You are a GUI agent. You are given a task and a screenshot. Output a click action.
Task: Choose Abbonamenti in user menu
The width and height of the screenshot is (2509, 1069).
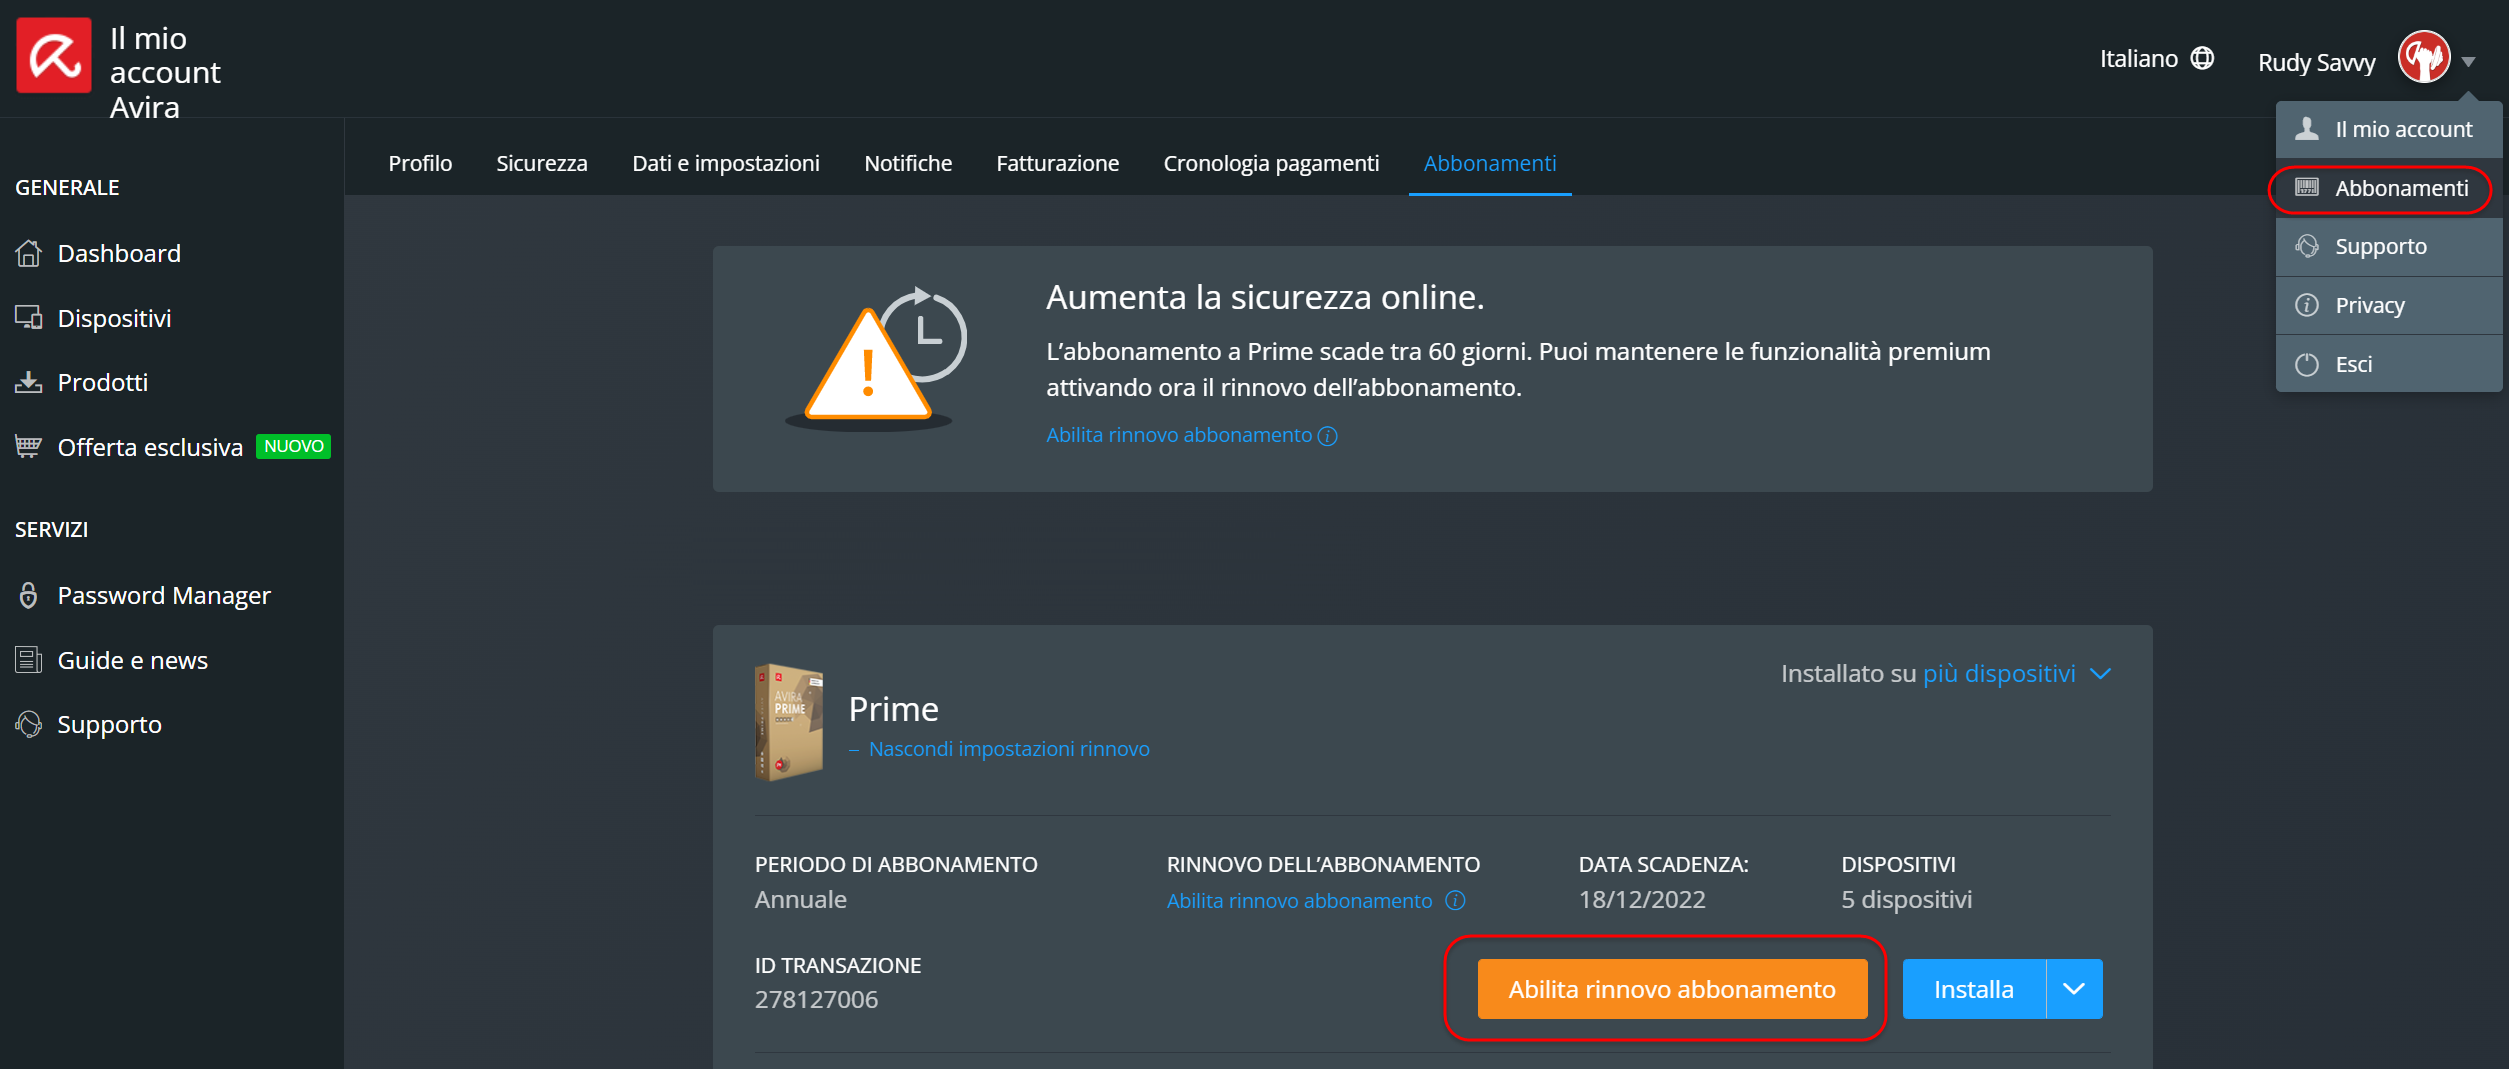pyautogui.click(x=2388, y=188)
